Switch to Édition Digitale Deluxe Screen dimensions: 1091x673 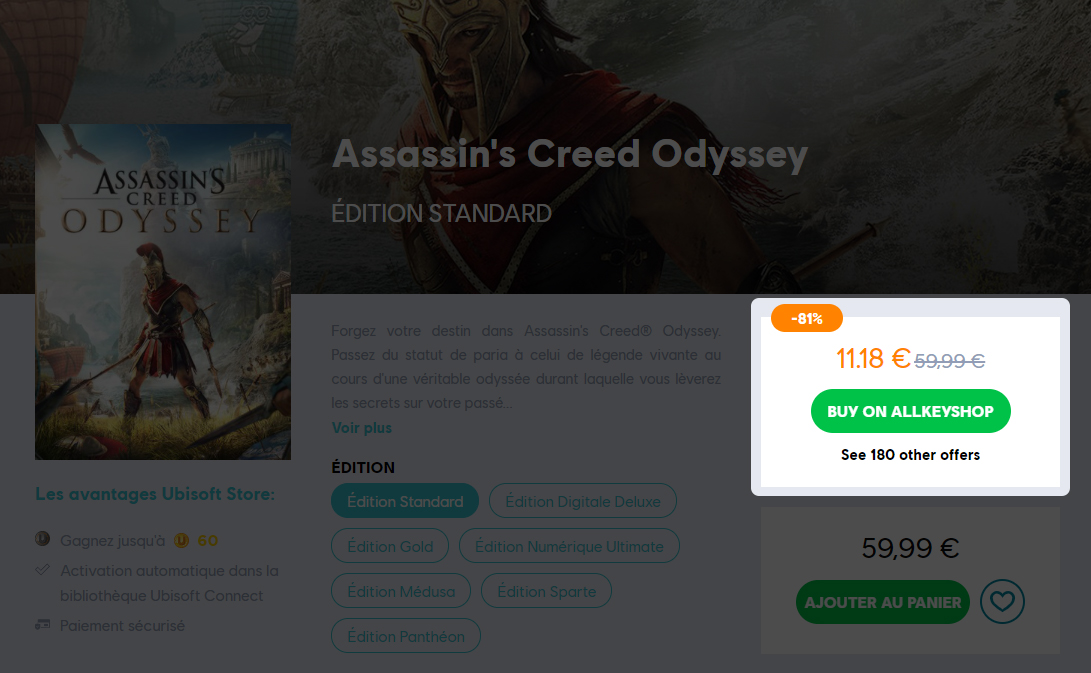click(x=582, y=501)
